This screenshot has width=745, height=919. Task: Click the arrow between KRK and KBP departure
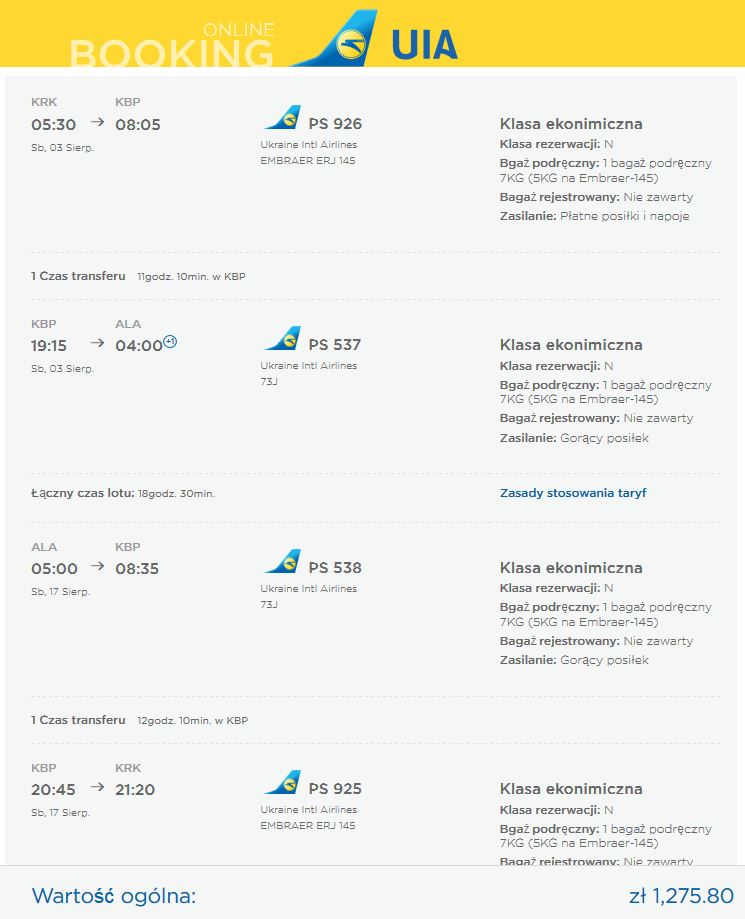click(97, 122)
